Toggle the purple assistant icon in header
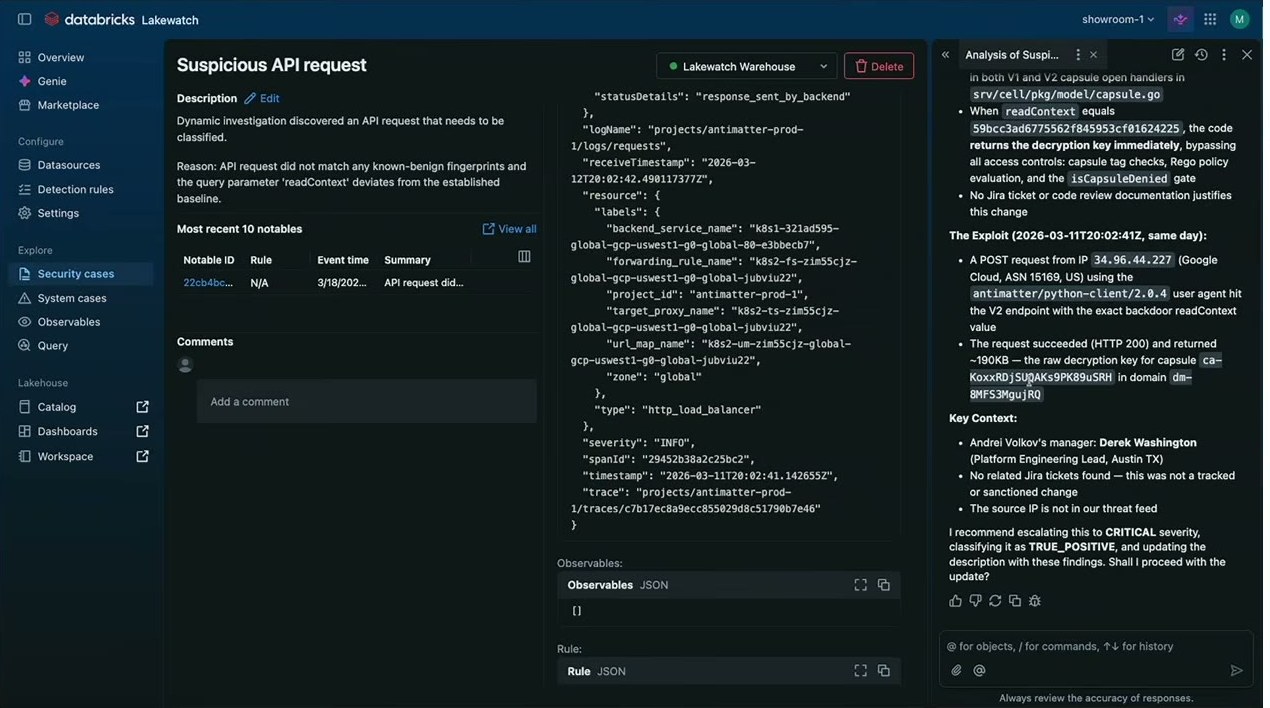Viewport: 1270px width, 708px height. [1181, 19]
